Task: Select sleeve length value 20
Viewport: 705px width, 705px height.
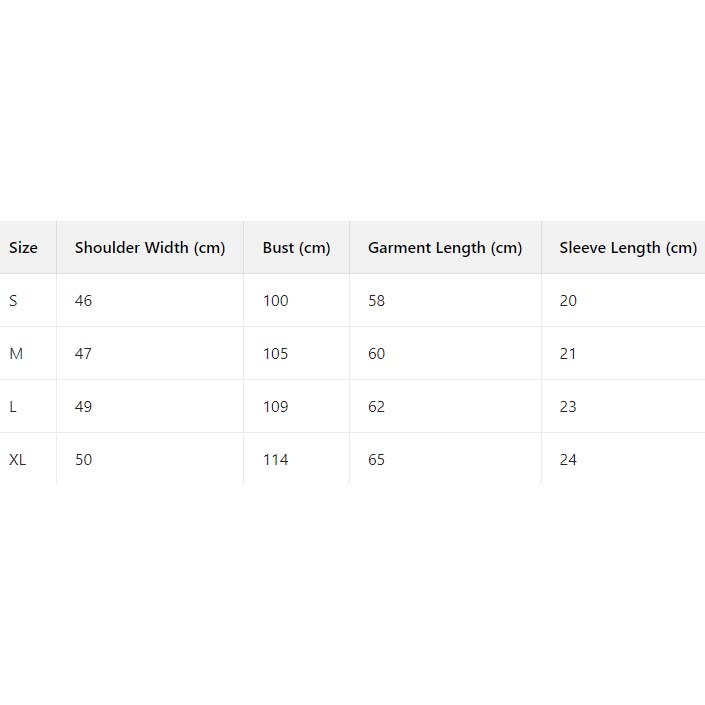Action: click(x=568, y=301)
